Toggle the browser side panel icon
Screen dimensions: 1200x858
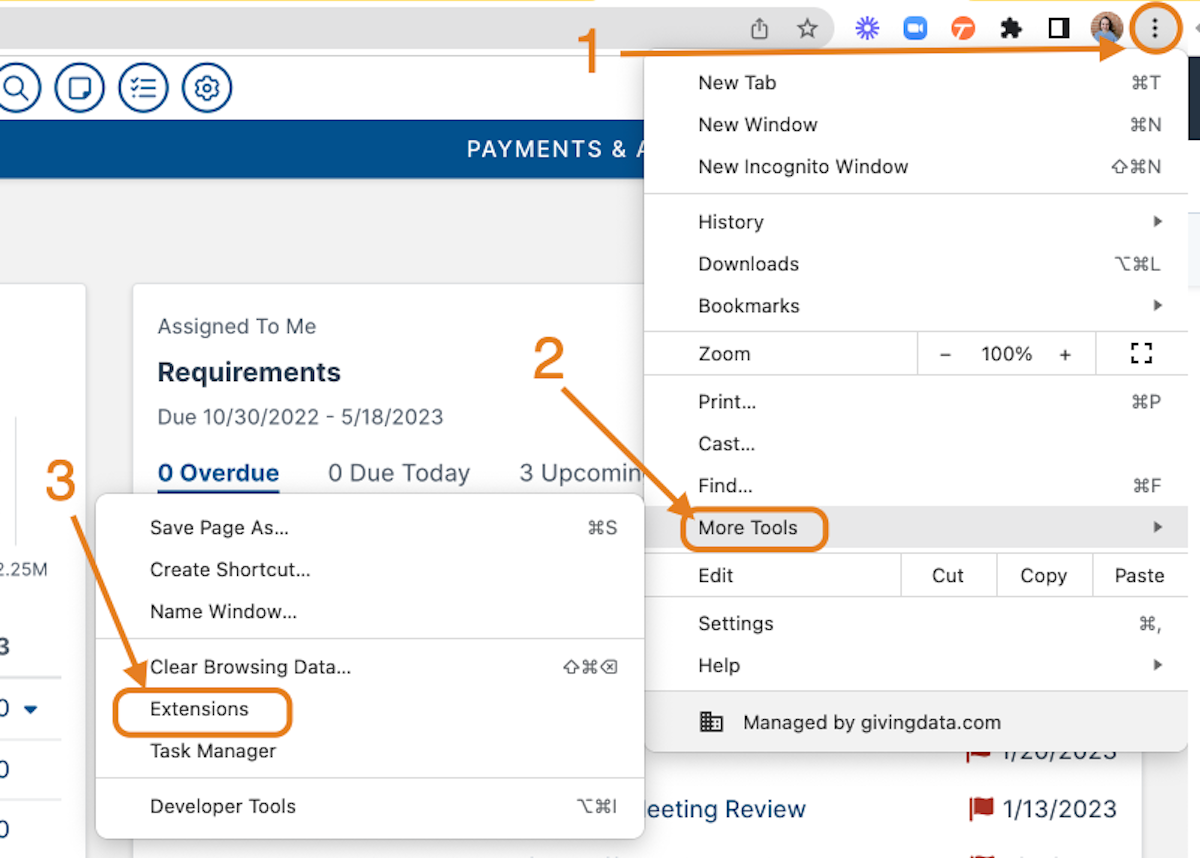coord(1059,29)
